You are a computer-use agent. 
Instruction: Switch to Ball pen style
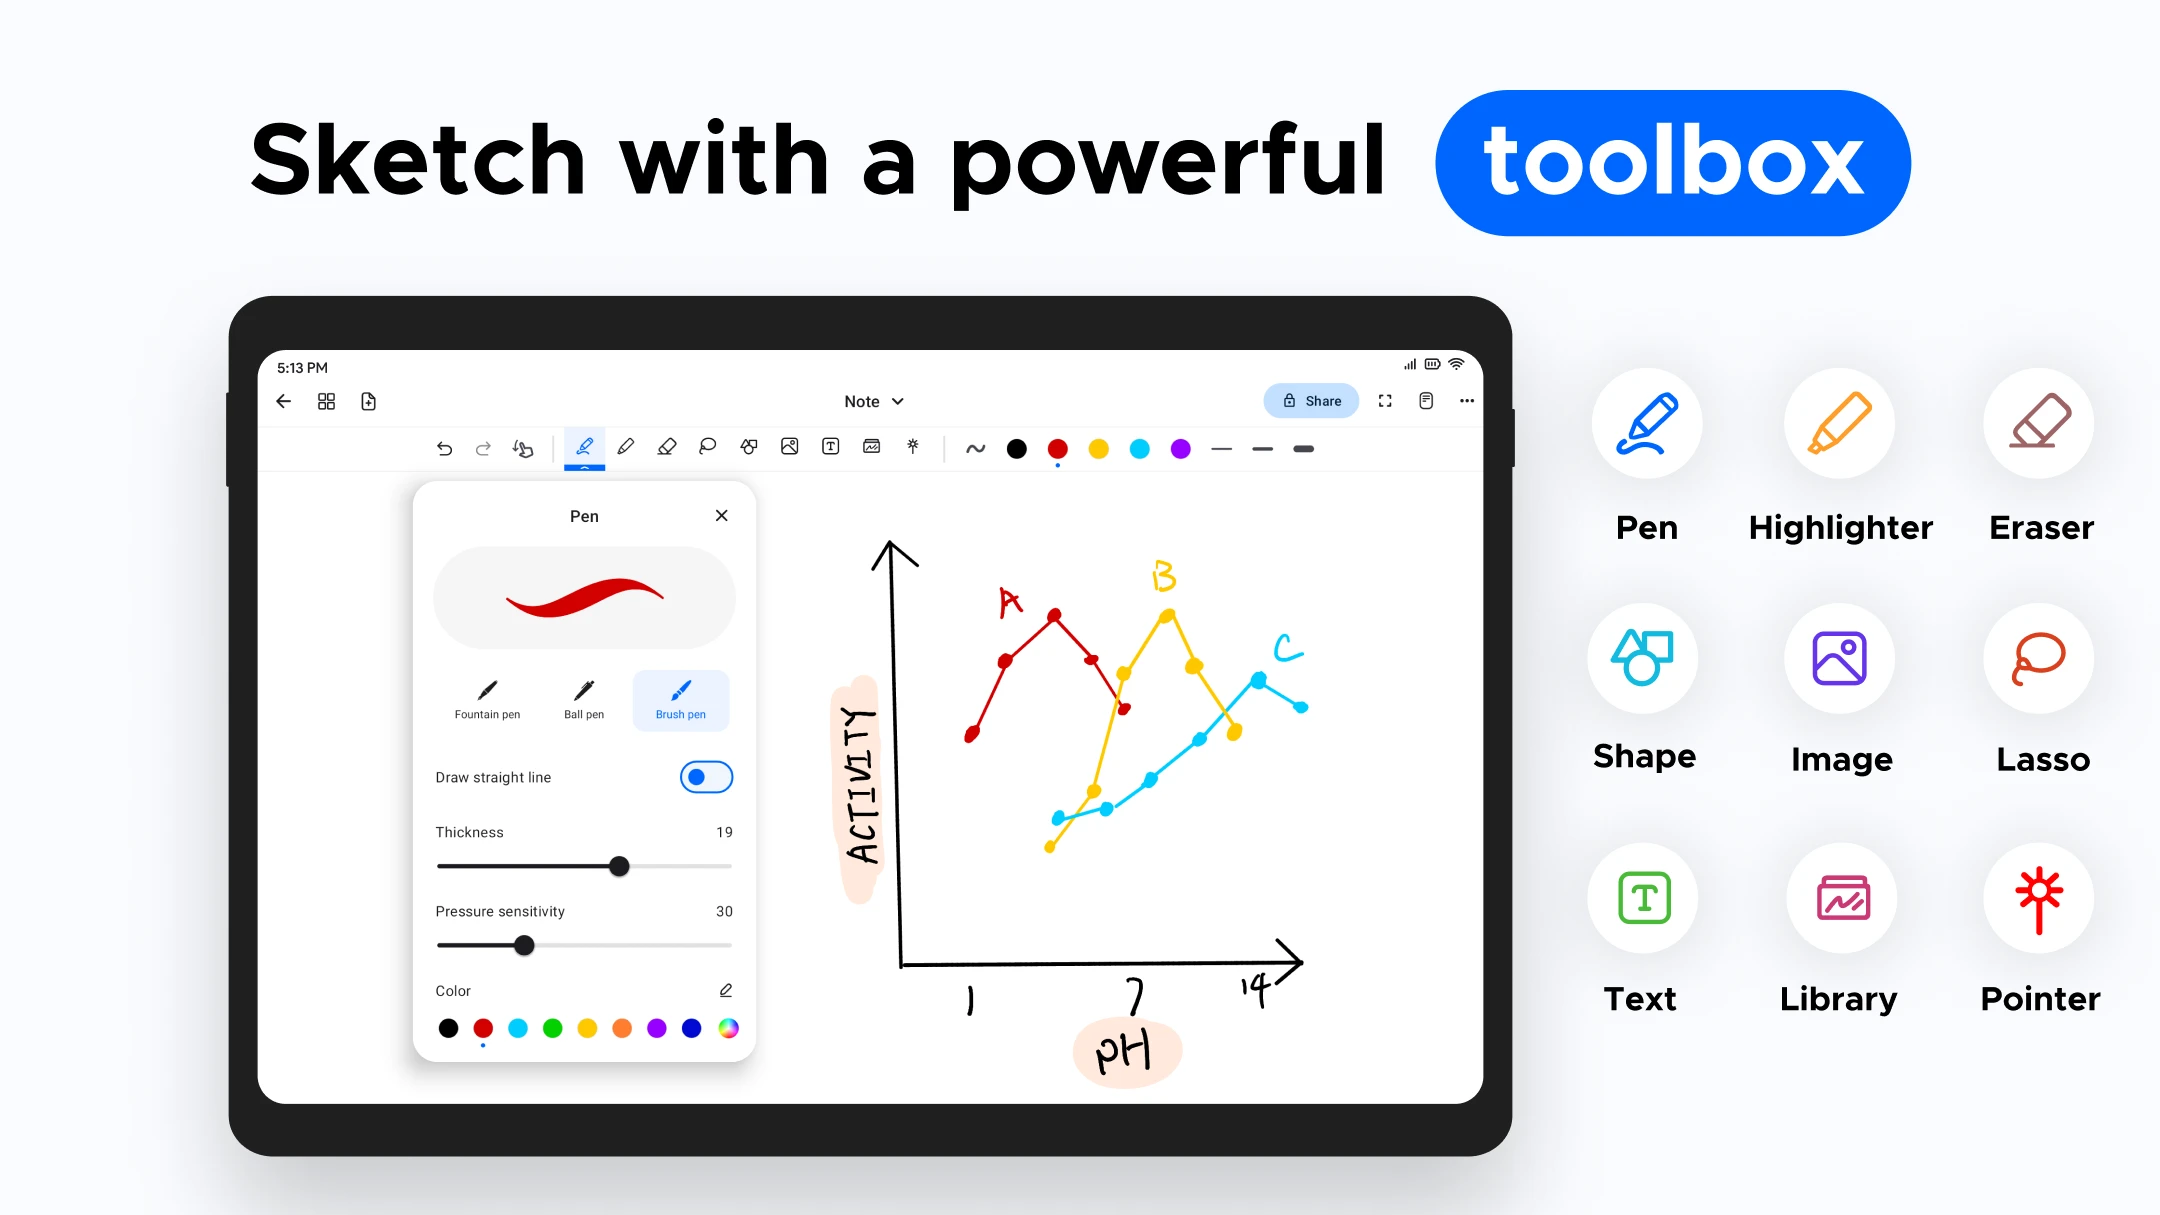tap(583, 697)
